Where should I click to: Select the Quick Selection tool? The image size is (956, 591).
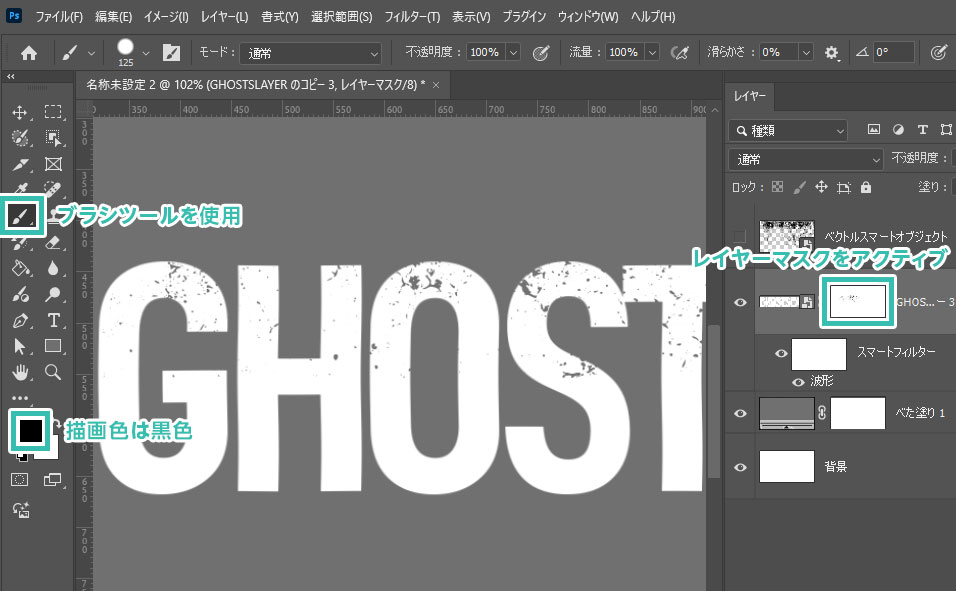(x=20, y=138)
